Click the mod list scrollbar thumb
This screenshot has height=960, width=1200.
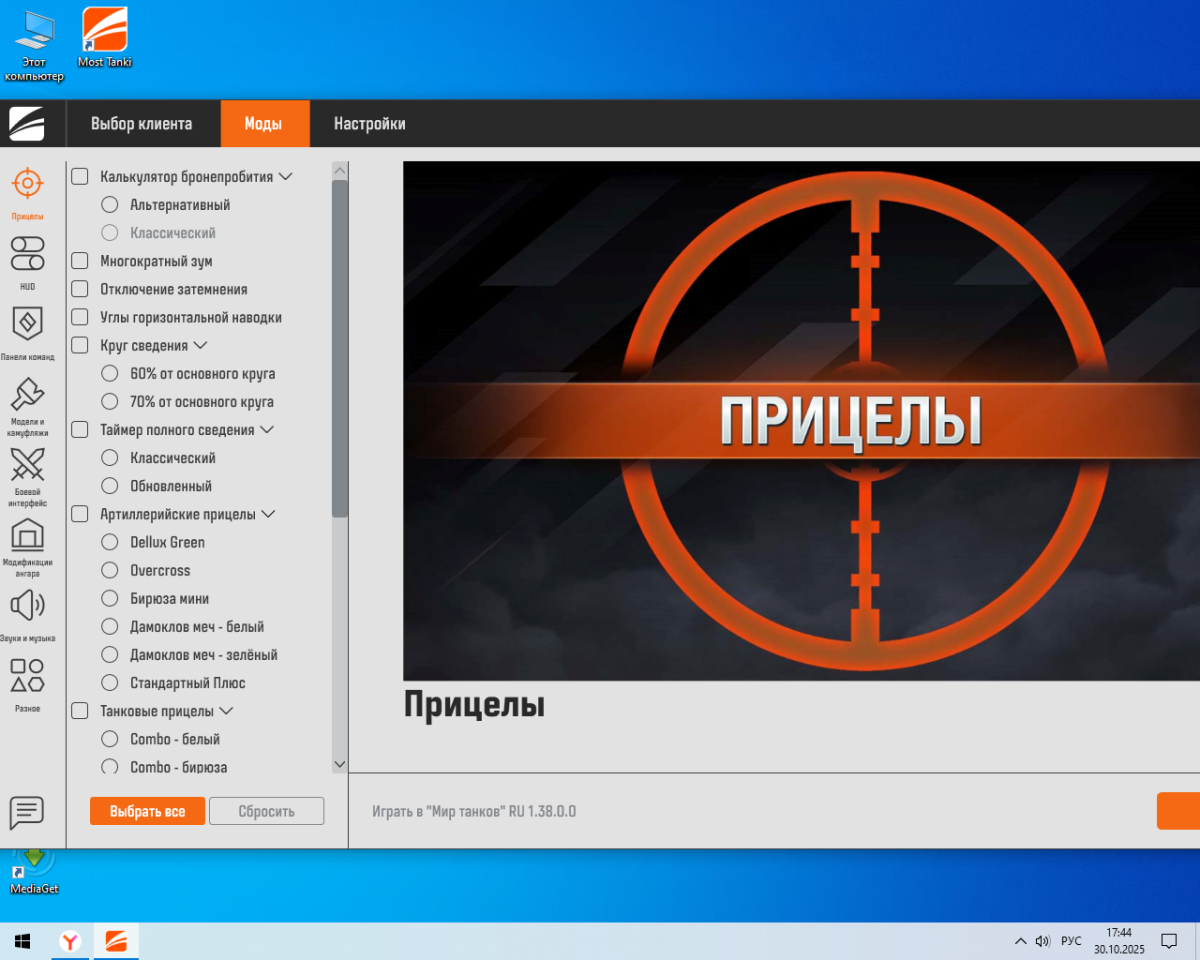[x=339, y=348]
